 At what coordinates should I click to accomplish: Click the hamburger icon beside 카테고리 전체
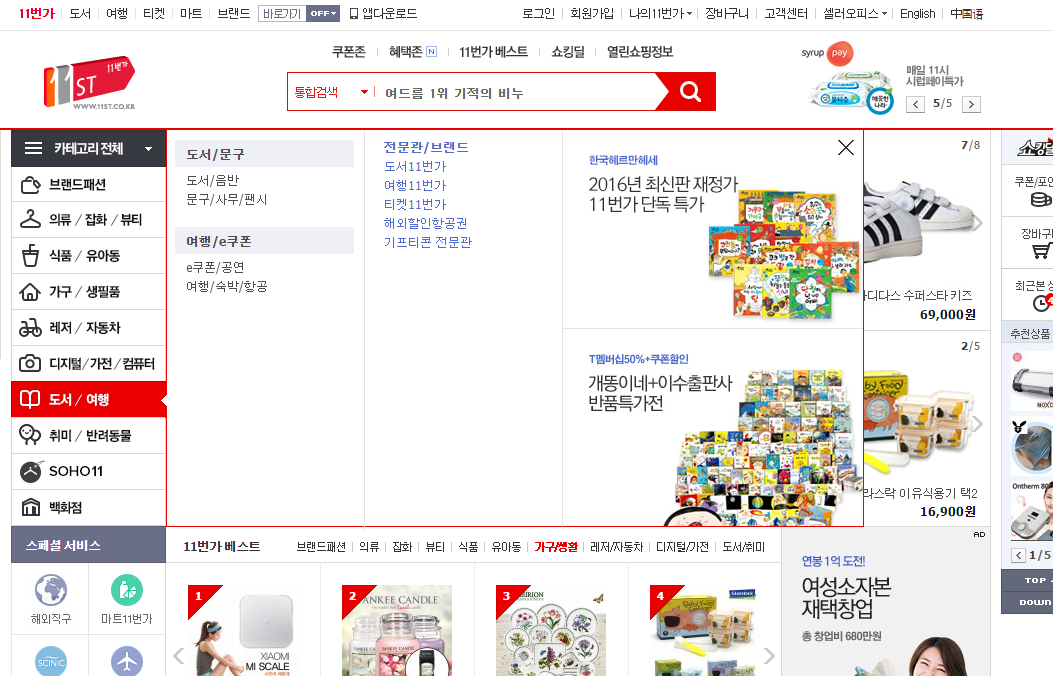pyautogui.click(x=34, y=148)
